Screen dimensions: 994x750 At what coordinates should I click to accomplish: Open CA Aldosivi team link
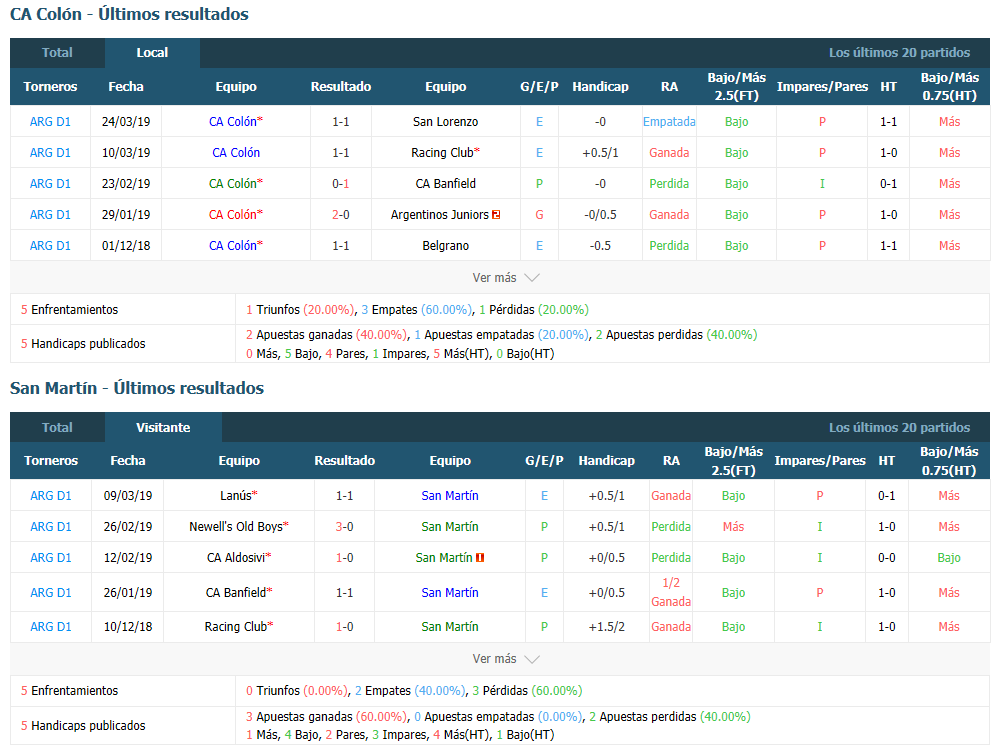(x=236, y=558)
